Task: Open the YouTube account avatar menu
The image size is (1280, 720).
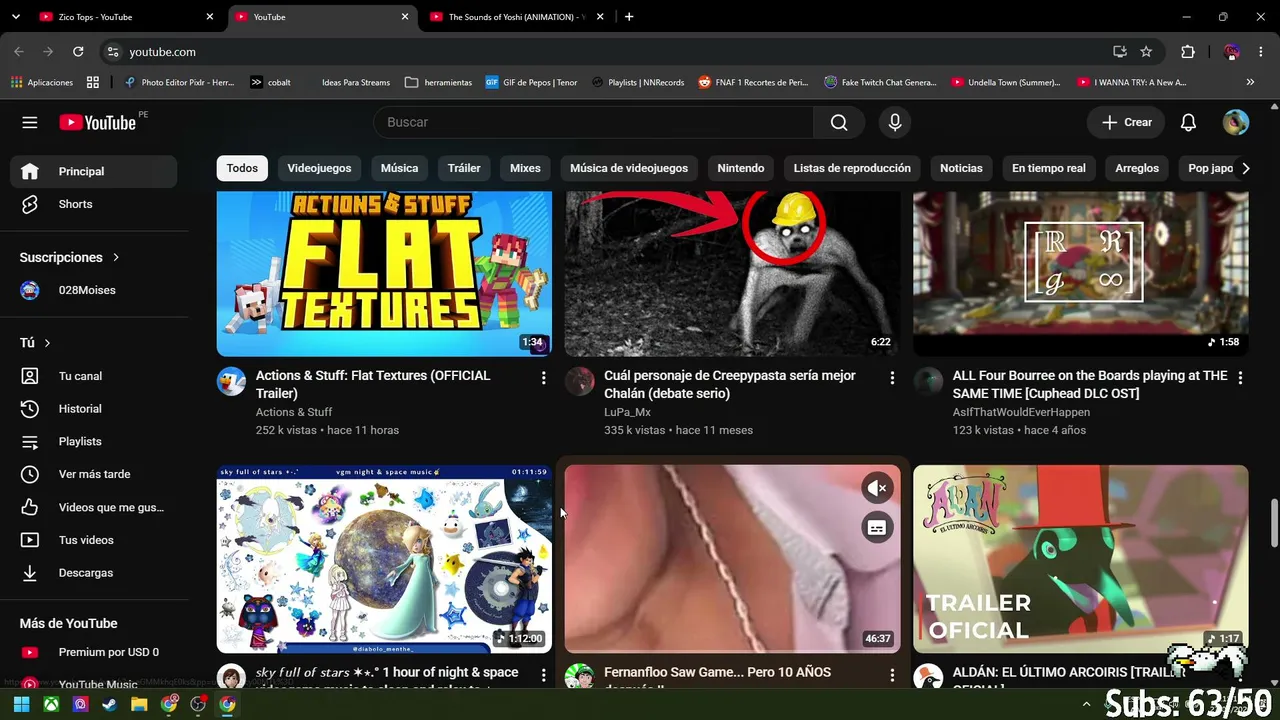Action: 1236,122
